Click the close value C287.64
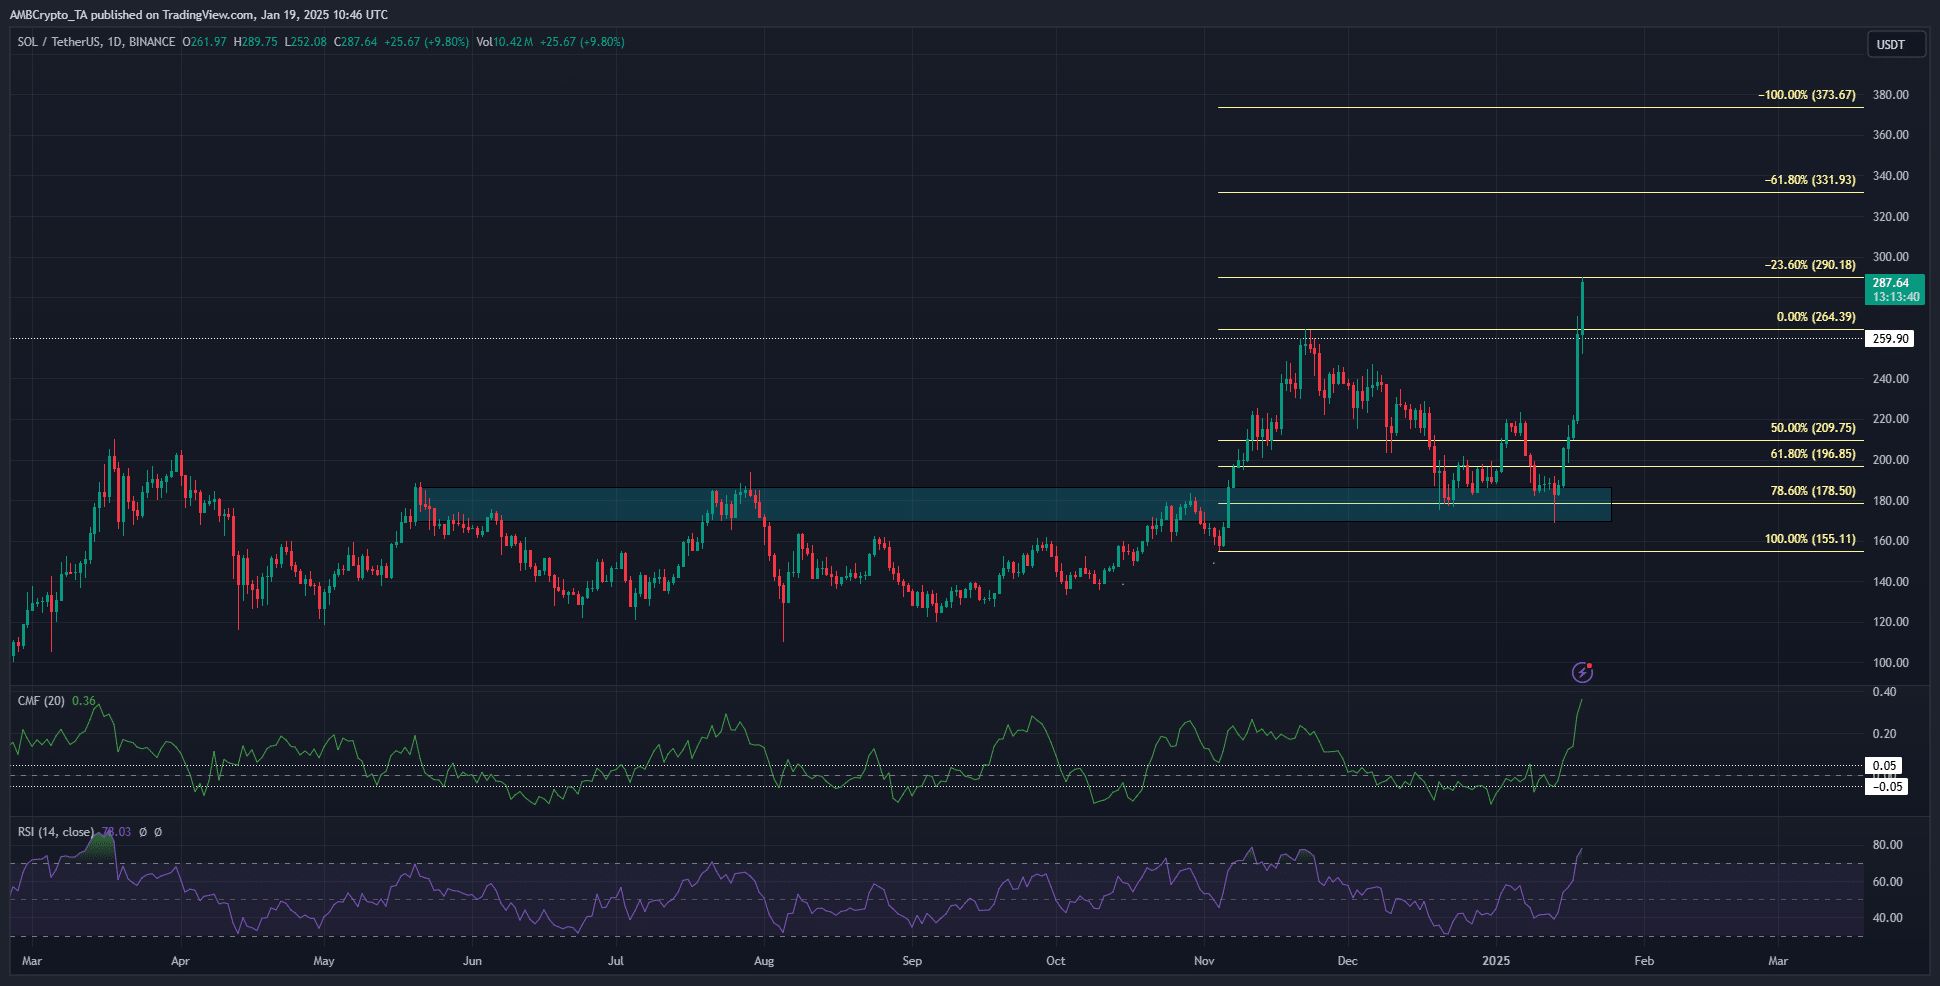 click(x=356, y=42)
